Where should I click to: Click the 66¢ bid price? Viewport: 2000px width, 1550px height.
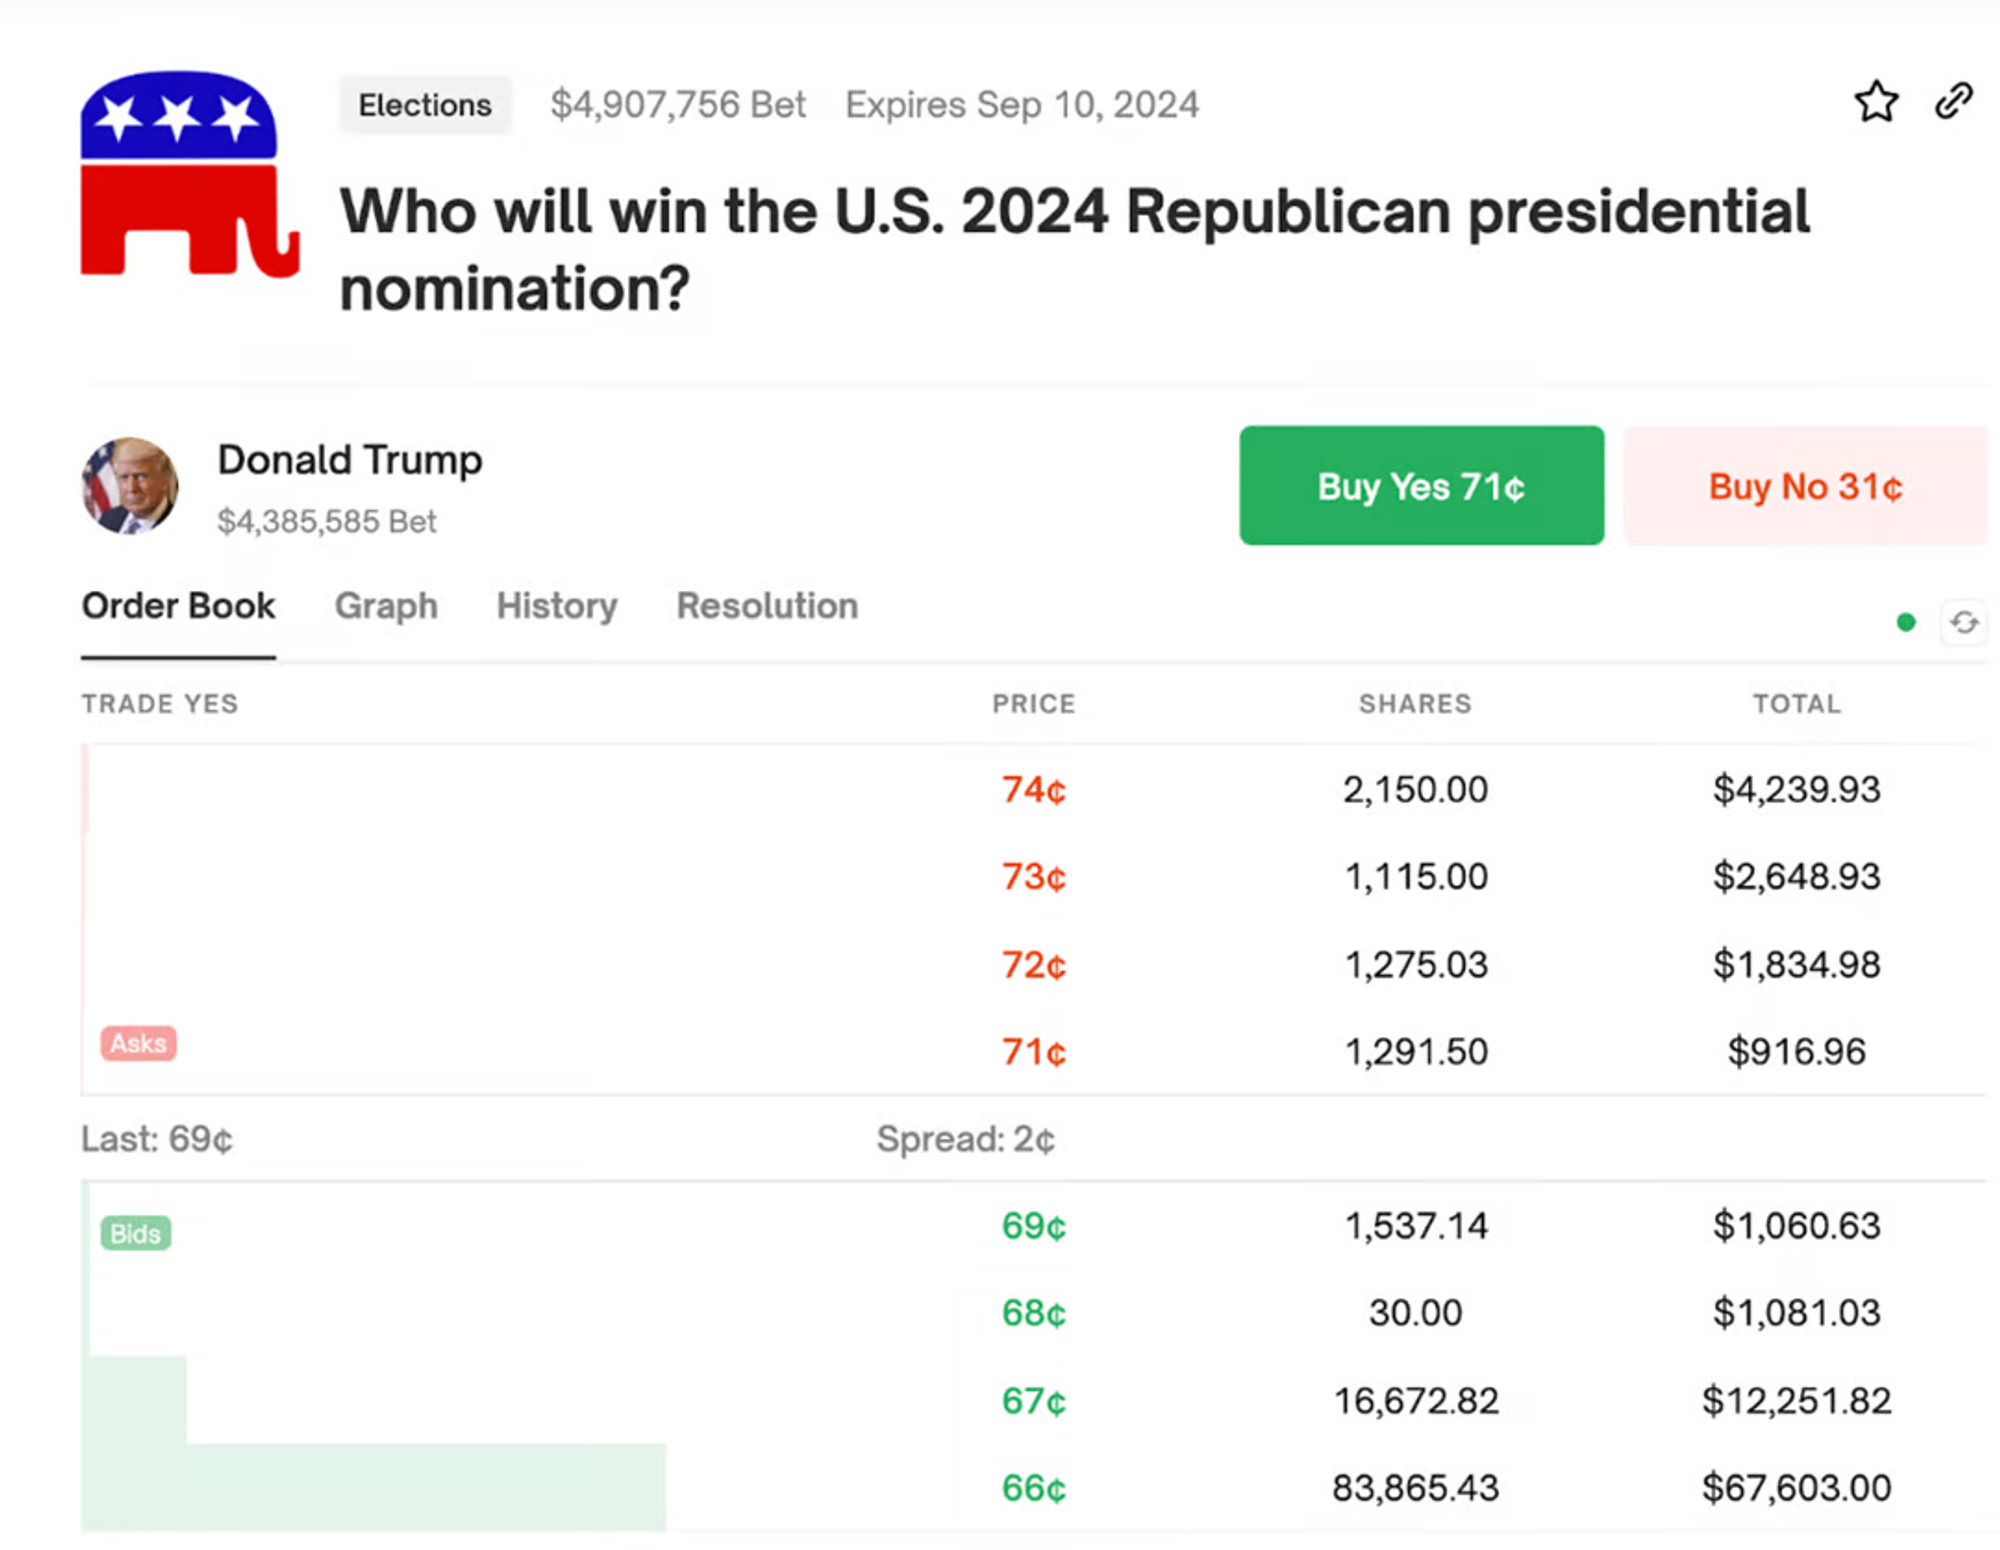point(1034,1488)
